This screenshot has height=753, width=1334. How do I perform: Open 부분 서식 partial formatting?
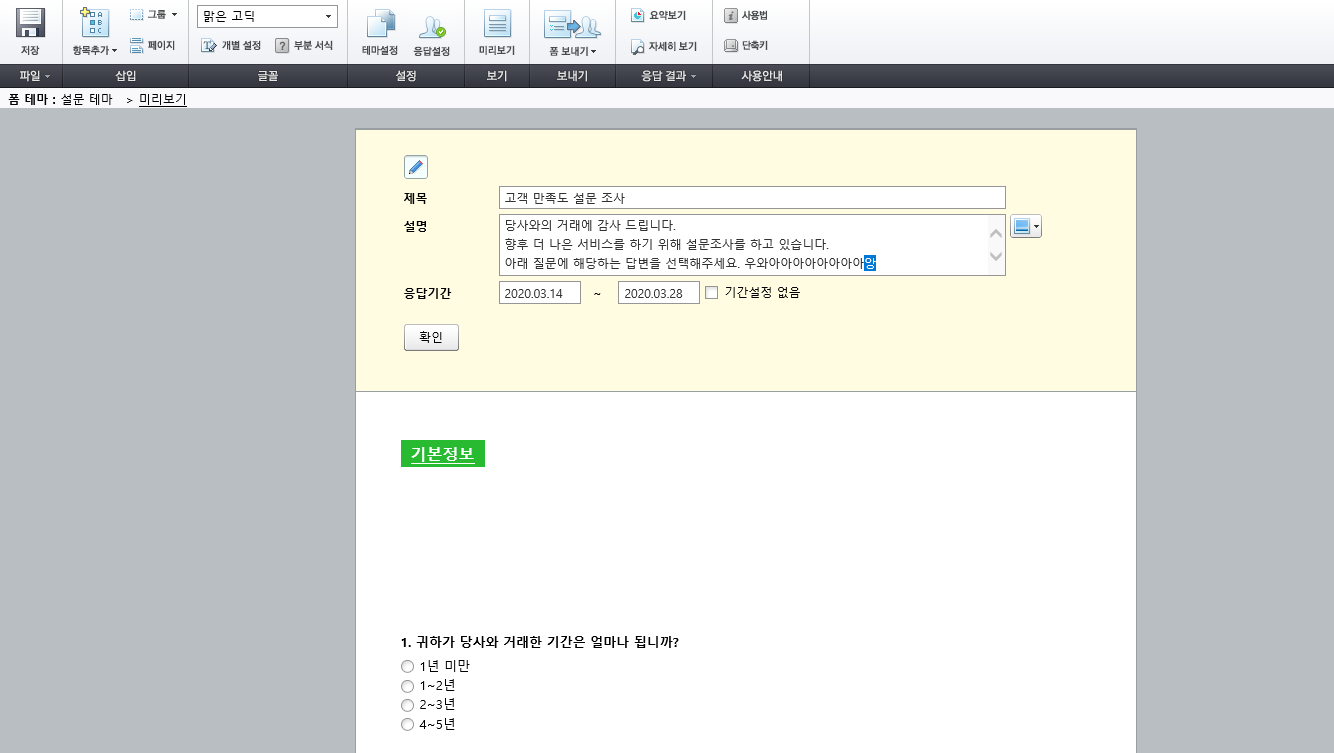(x=304, y=46)
